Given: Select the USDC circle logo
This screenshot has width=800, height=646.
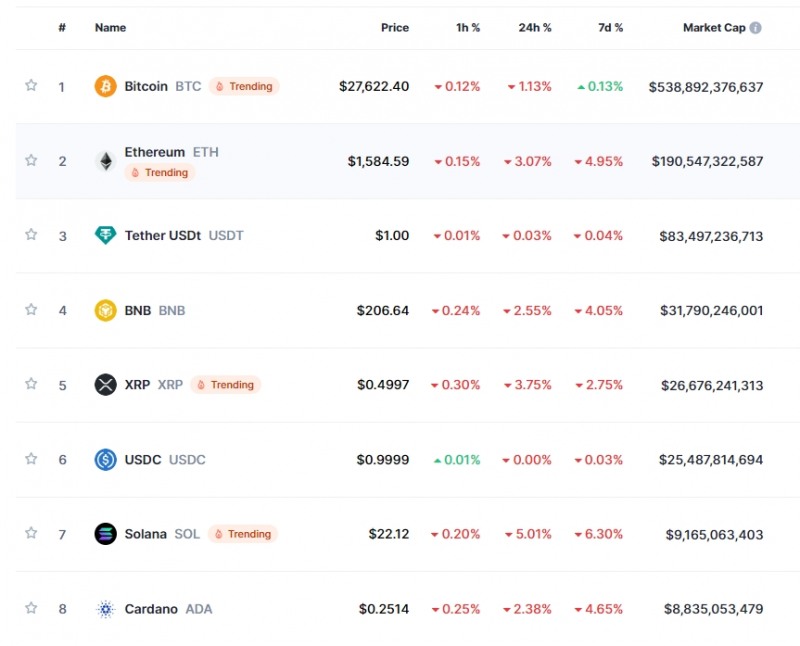Looking at the screenshot, I should point(103,459).
